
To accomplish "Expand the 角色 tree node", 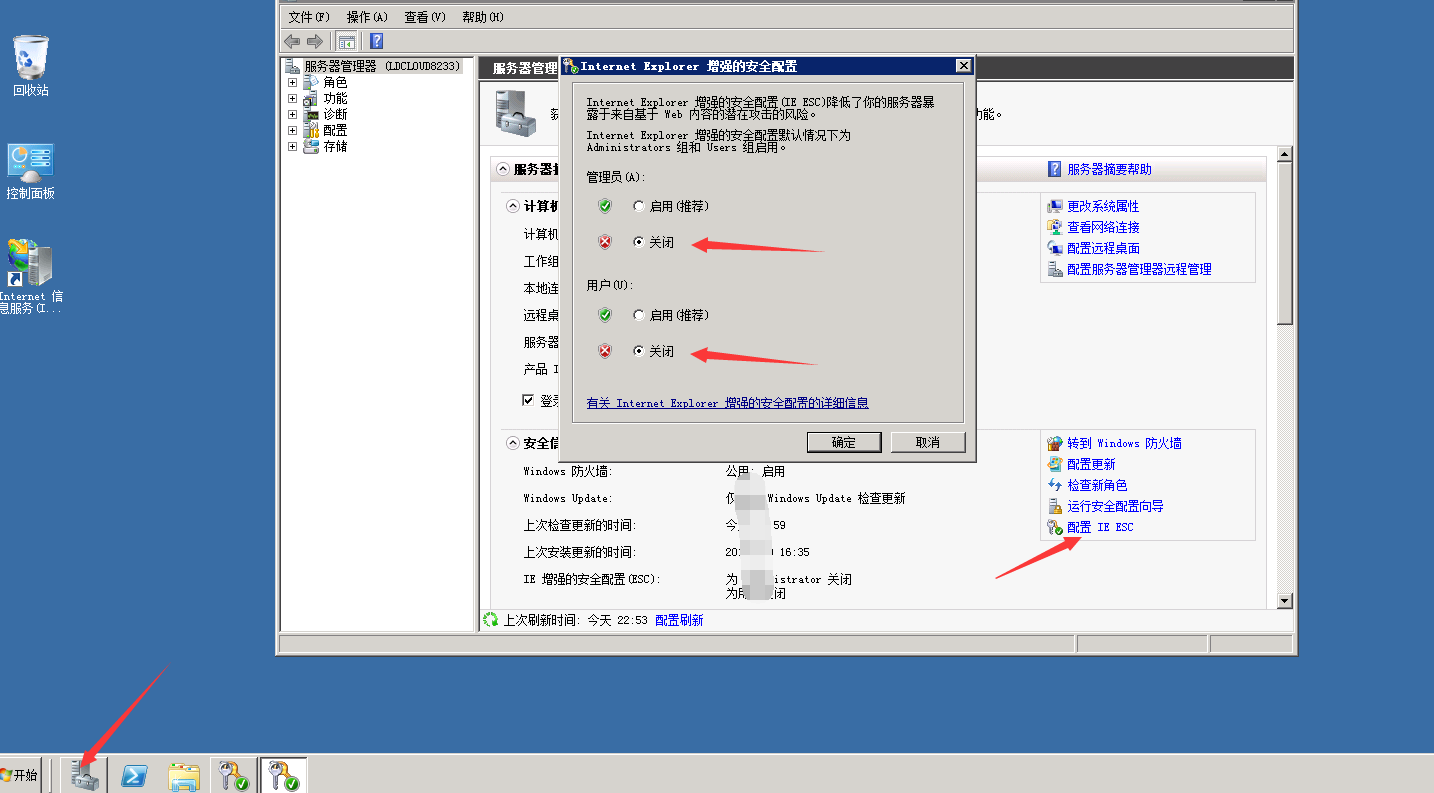I will pyautogui.click(x=292, y=82).
